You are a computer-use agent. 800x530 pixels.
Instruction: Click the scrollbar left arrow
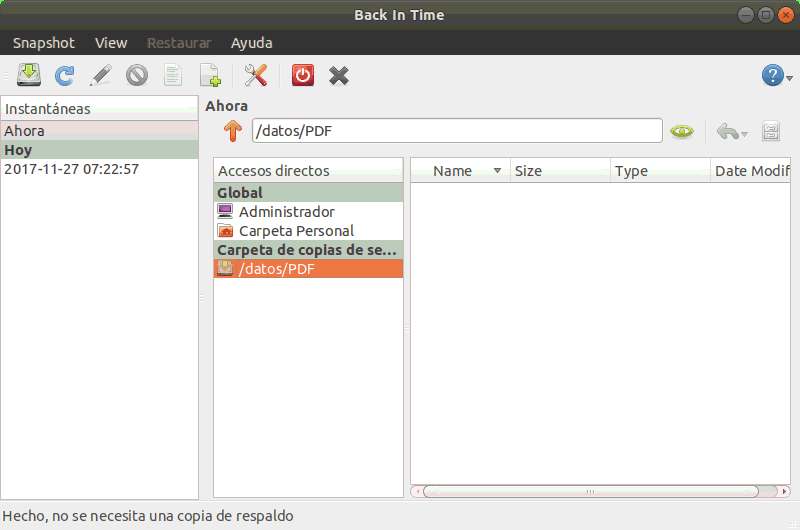[417, 491]
